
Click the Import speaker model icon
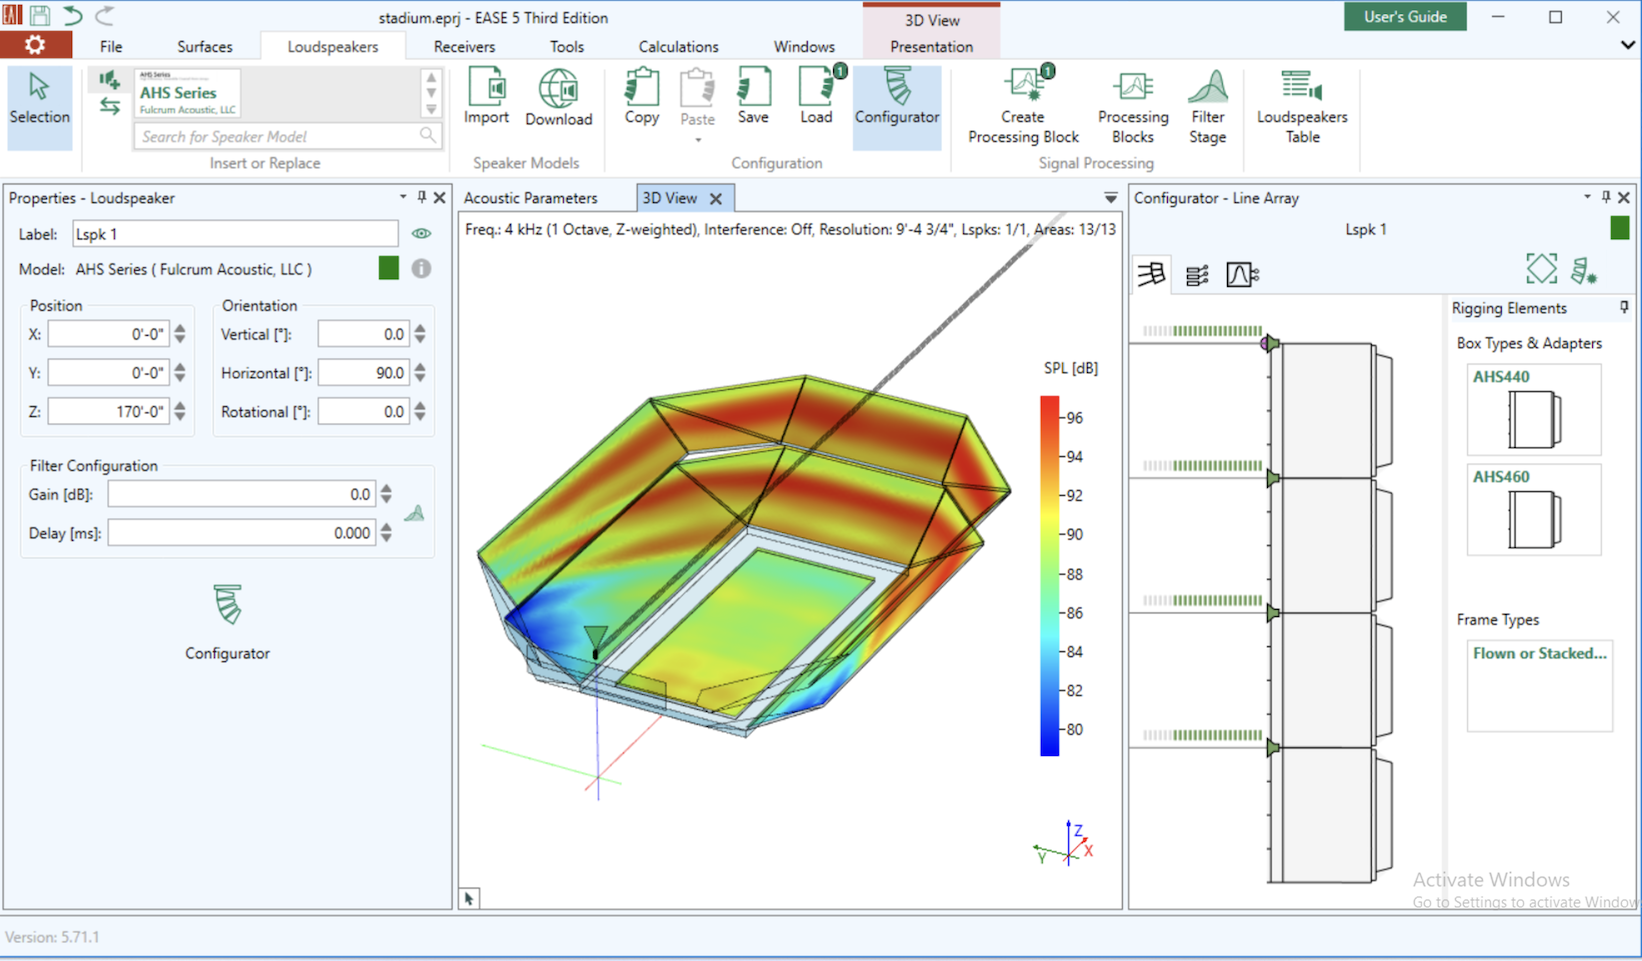487,97
